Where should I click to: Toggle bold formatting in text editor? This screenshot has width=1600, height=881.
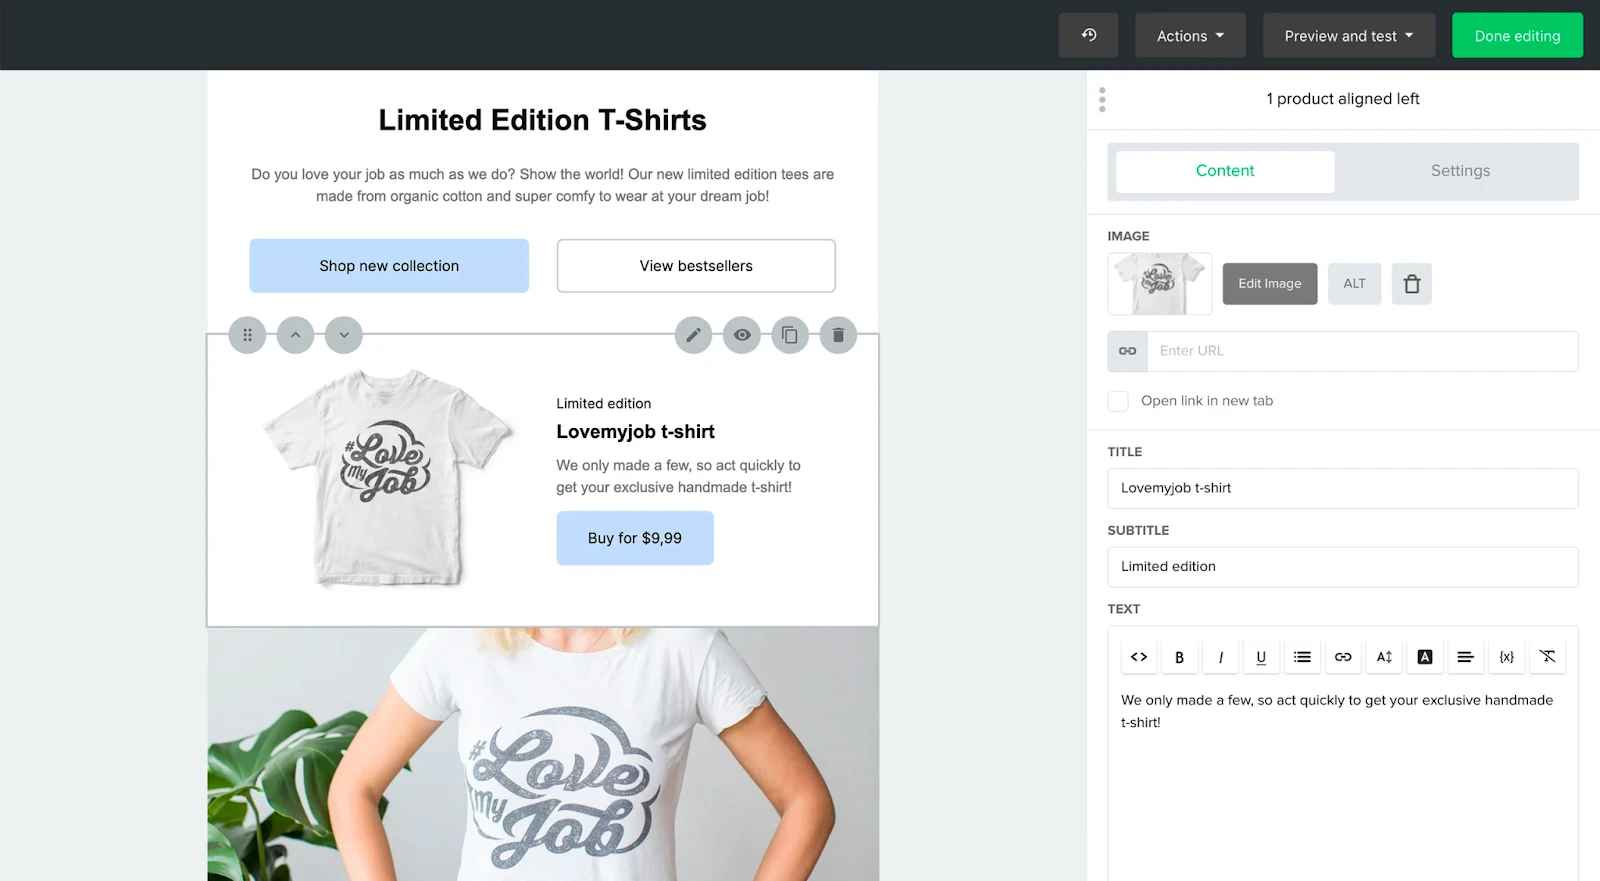point(1179,657)
